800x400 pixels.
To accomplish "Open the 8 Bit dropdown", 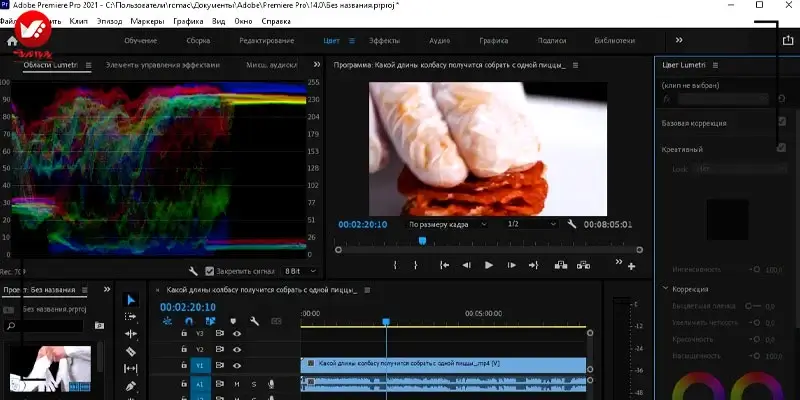I will (x=300, y=271).
